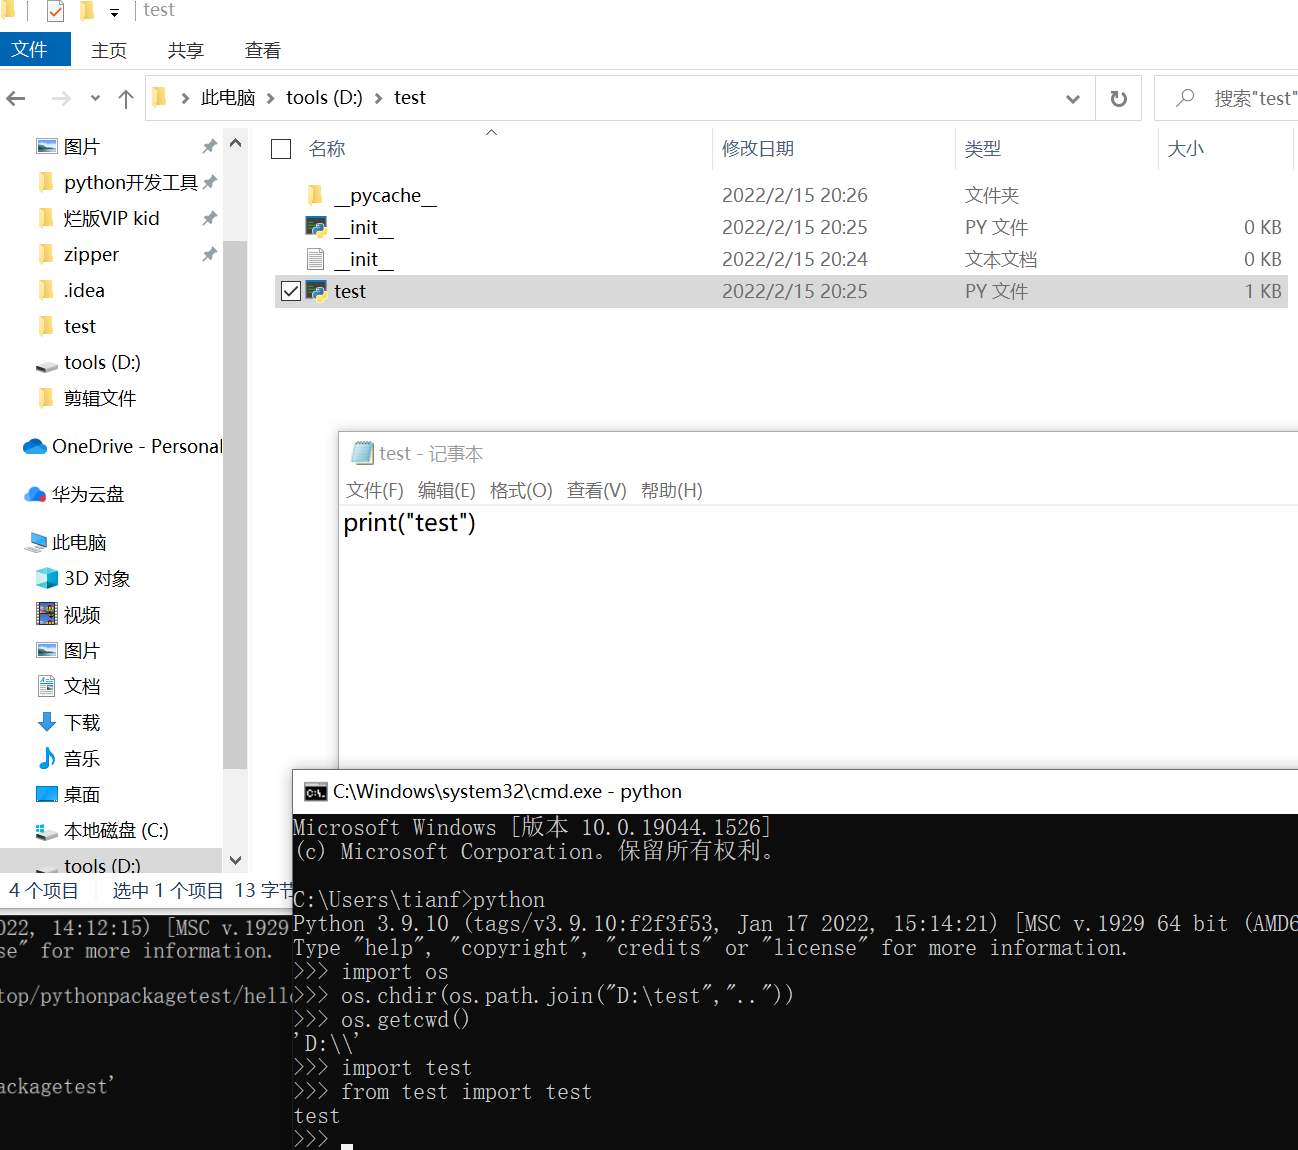Click the 此电脑 breadcrumb in address bar

[228, 98]
